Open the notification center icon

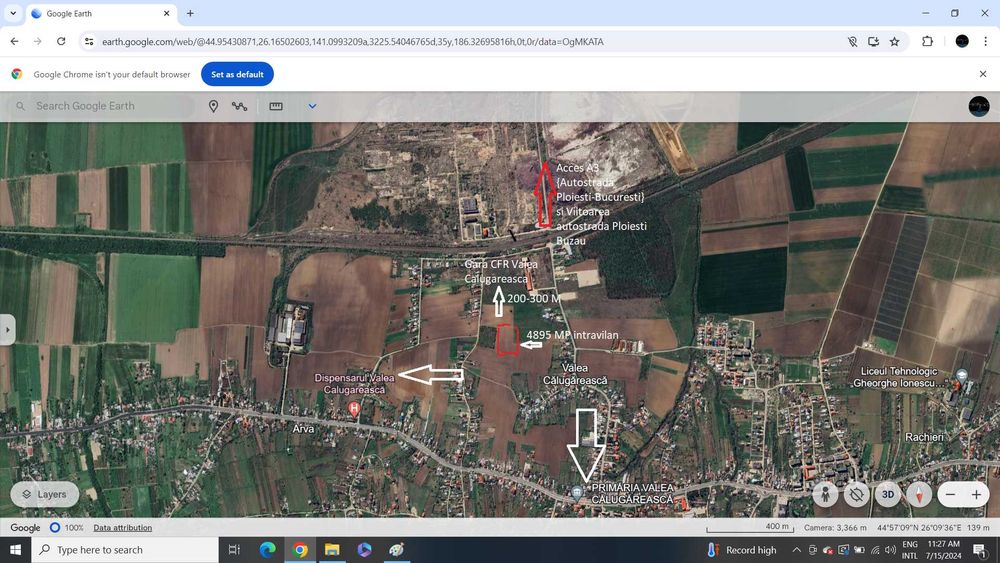(980, 550)
